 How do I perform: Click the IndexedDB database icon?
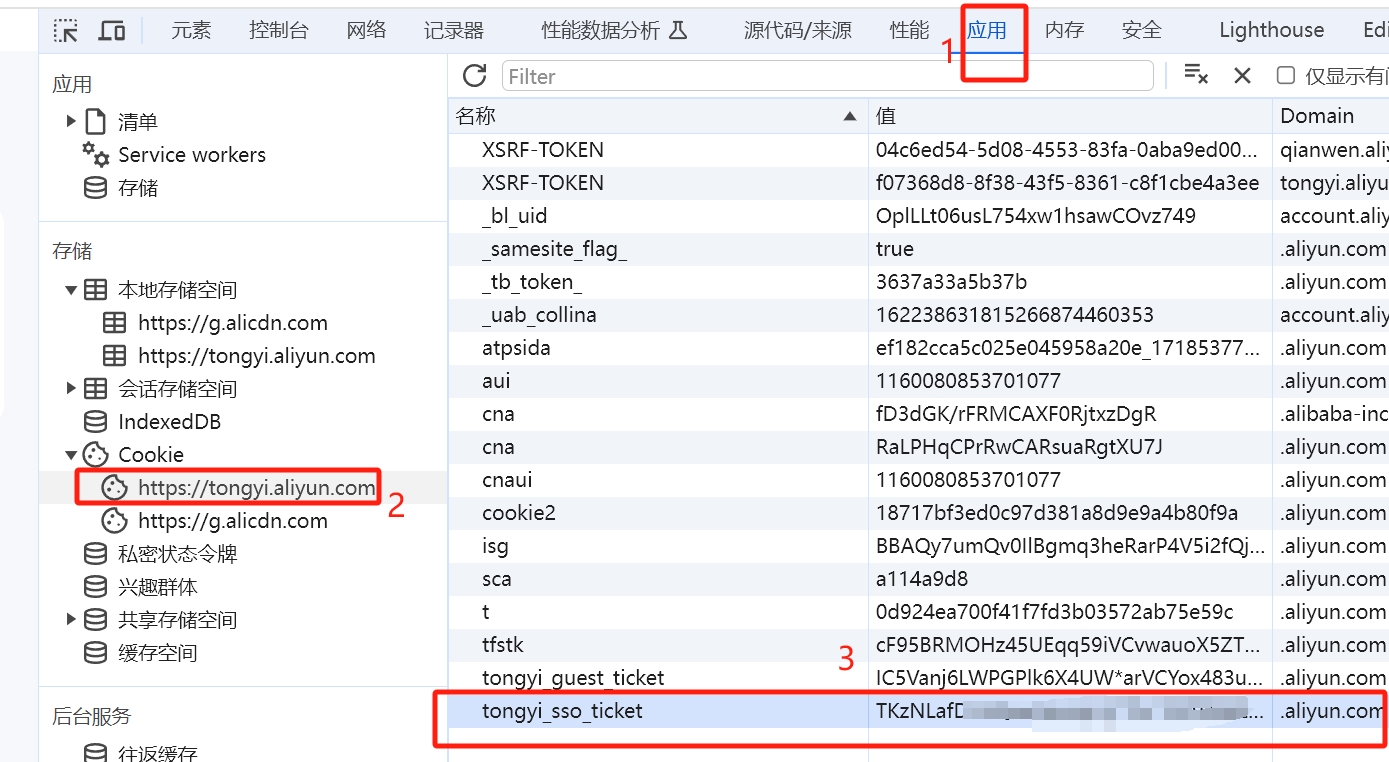pyautogui.click(x=94, y=421)
